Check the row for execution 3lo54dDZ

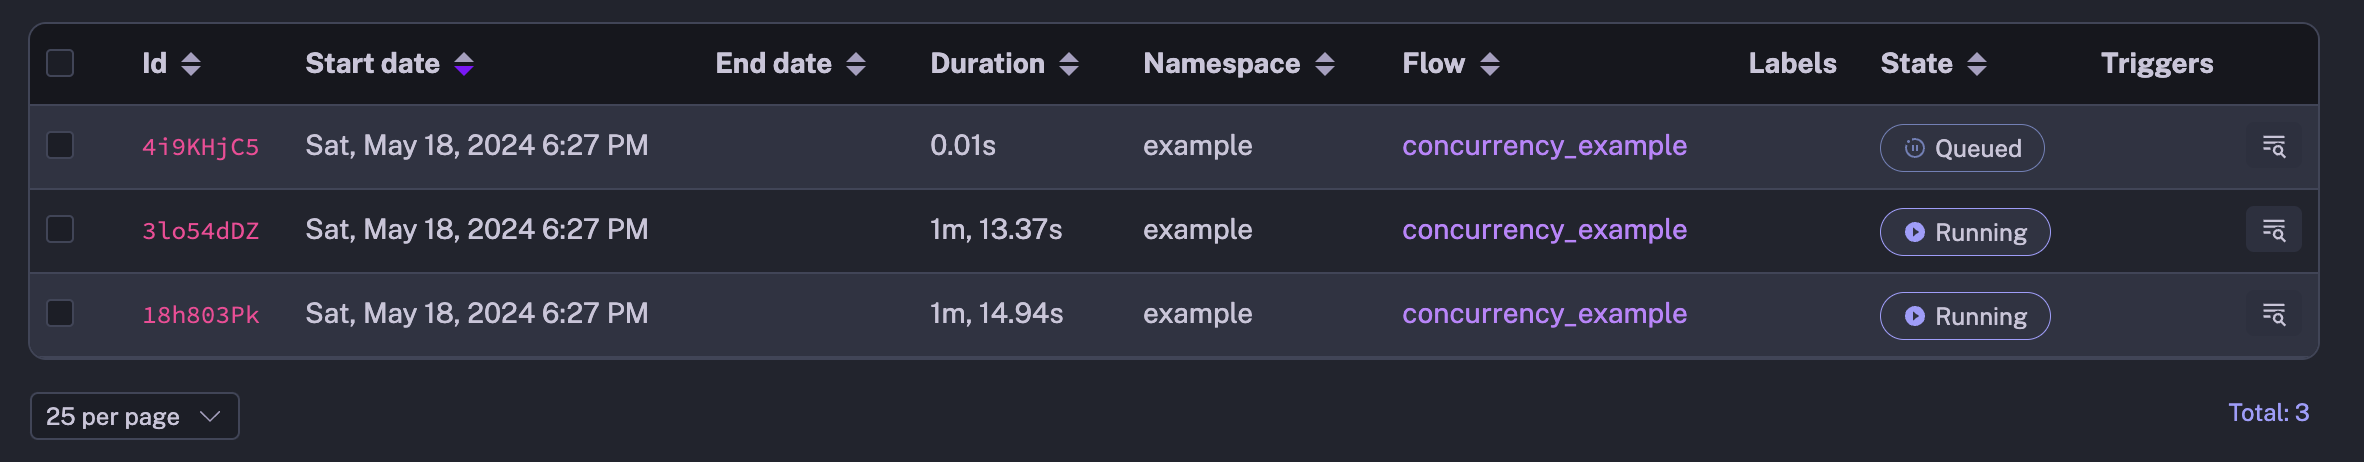click(x=60, y=229)
